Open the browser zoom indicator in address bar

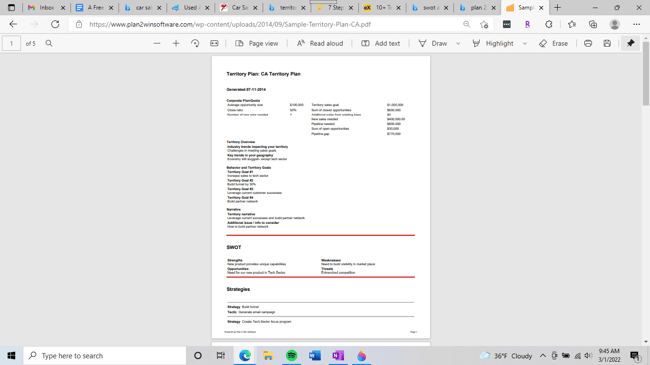(467, 24)
